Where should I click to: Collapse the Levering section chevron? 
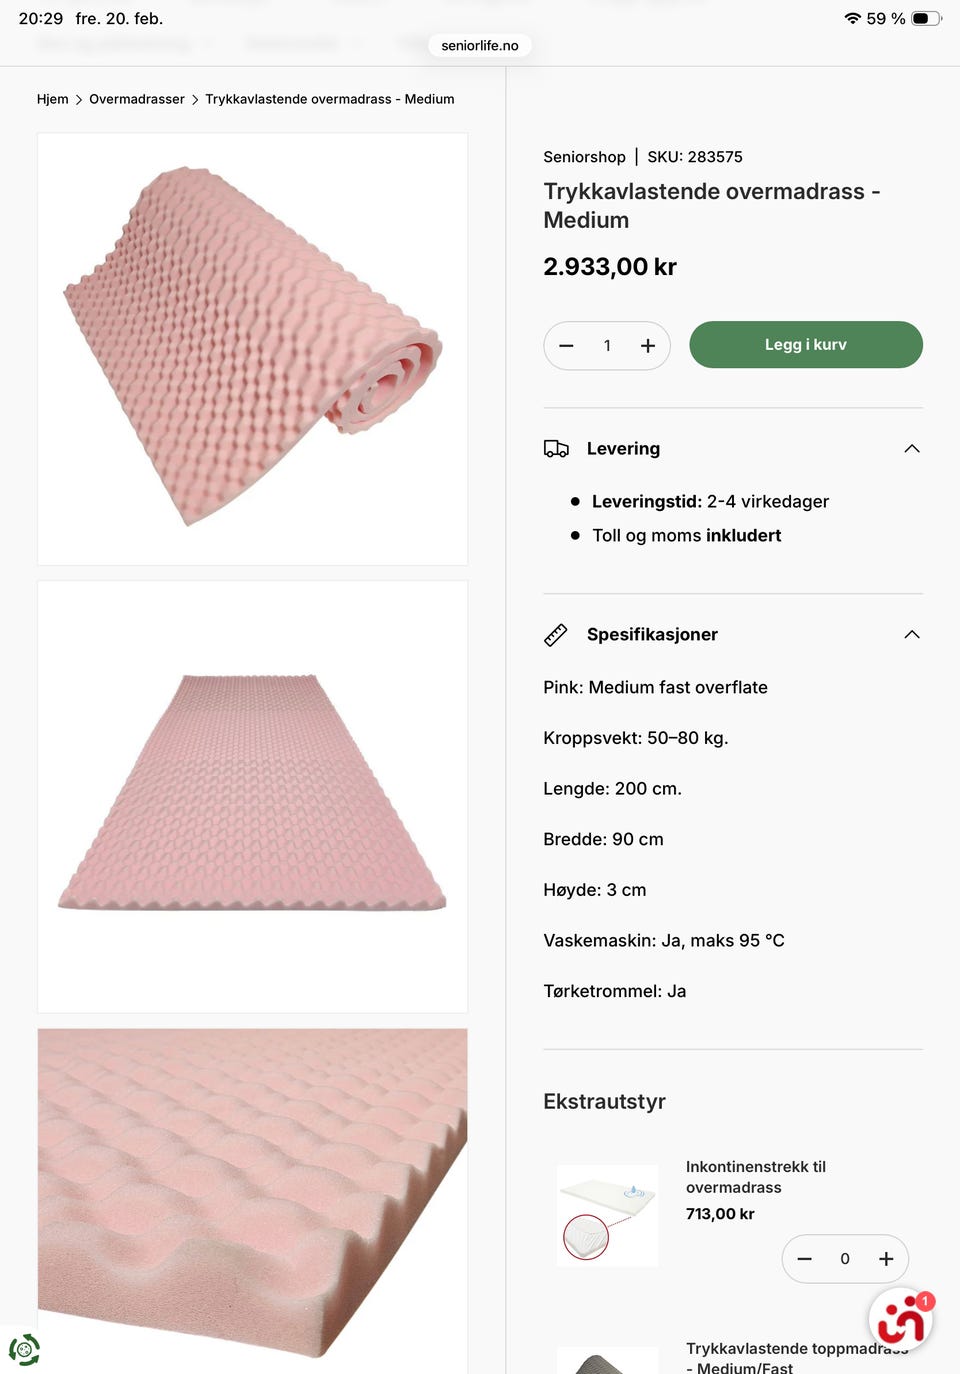point(911,449)
